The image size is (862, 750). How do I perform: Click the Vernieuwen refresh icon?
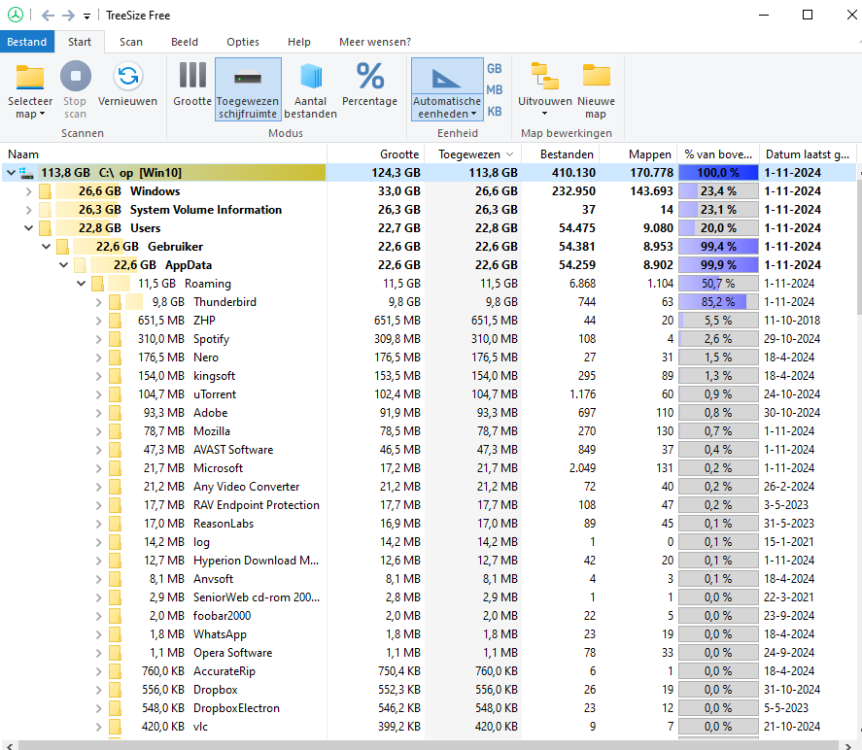click(x=127, y=77)
